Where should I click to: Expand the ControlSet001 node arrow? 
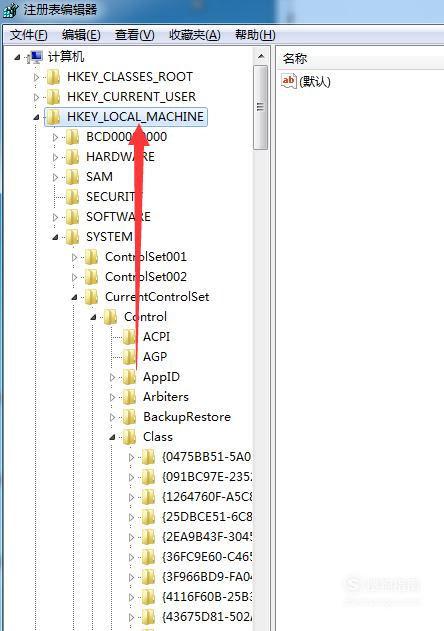tap(74, 257)
